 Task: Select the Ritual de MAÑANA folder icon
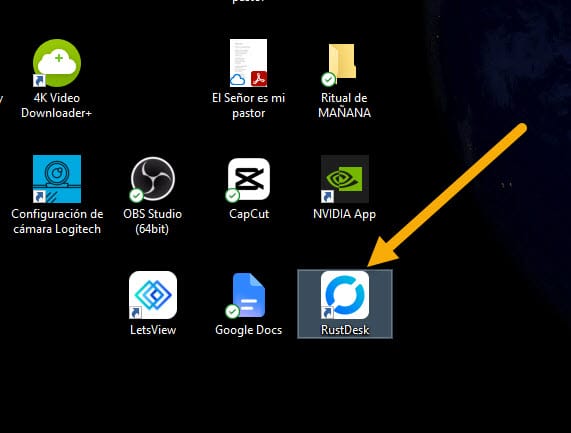pyautogui.click(x=340, y=64)
